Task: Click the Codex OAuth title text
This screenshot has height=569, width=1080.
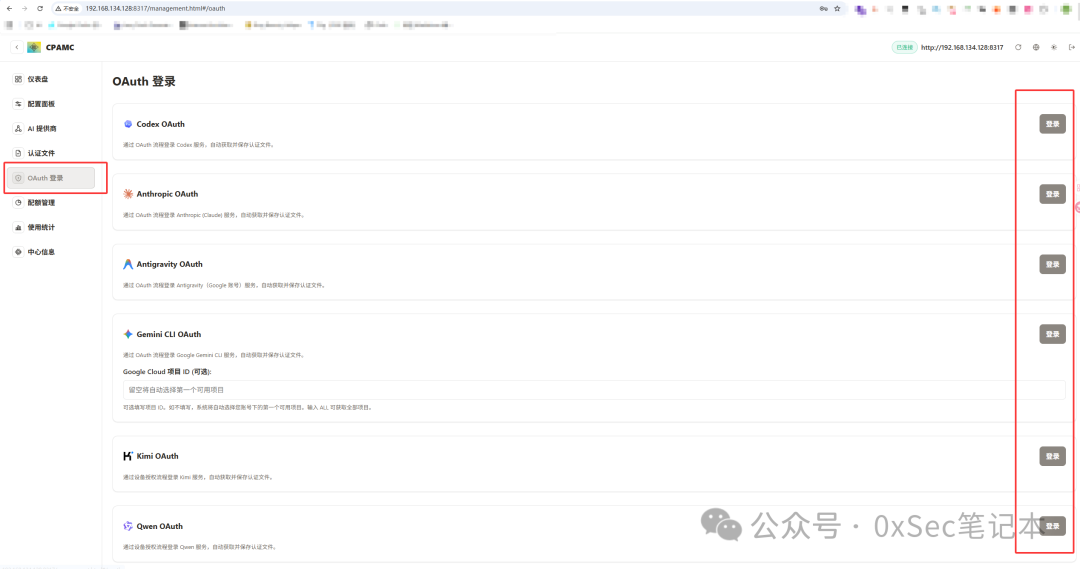Action: click(160, 124)
